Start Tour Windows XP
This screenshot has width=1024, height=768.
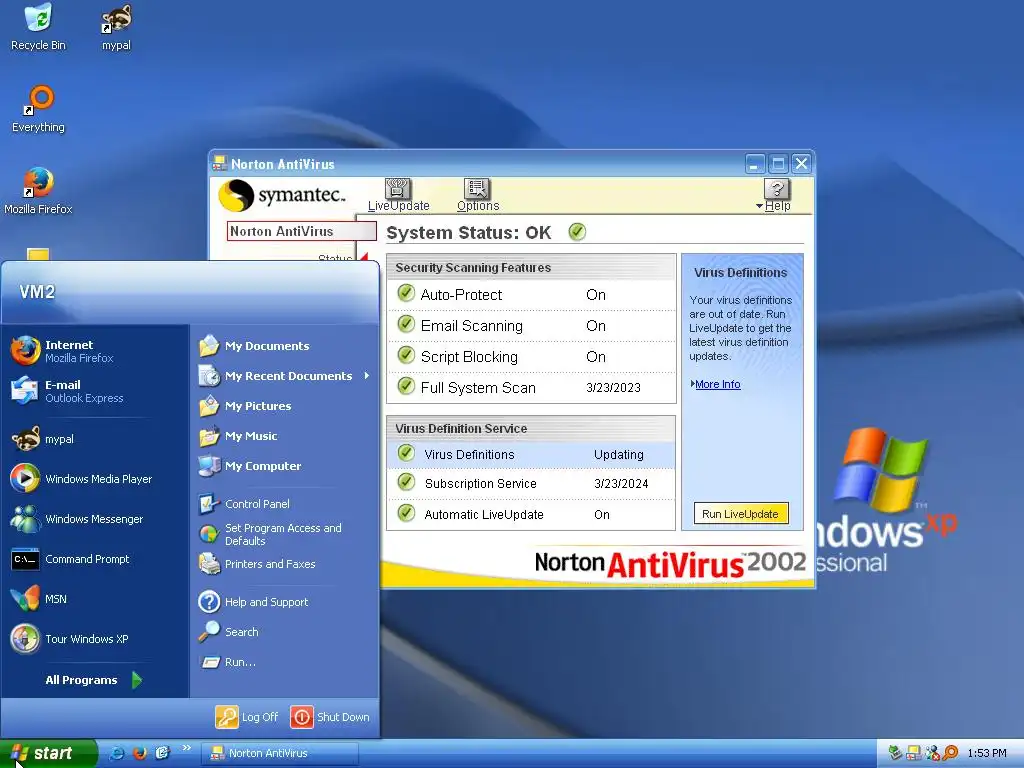click(95, 639)
